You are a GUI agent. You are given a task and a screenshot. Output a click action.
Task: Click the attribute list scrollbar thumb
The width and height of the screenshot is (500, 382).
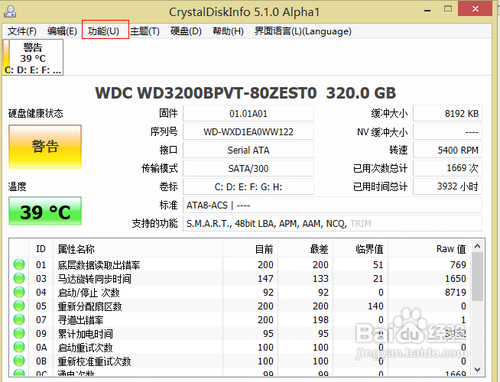[477, 277]
